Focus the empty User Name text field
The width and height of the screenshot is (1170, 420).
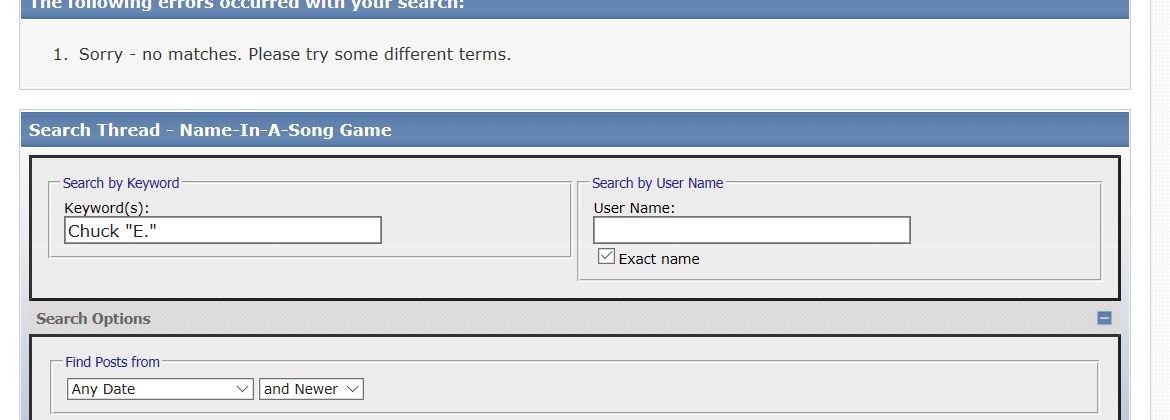pos(751,231)
